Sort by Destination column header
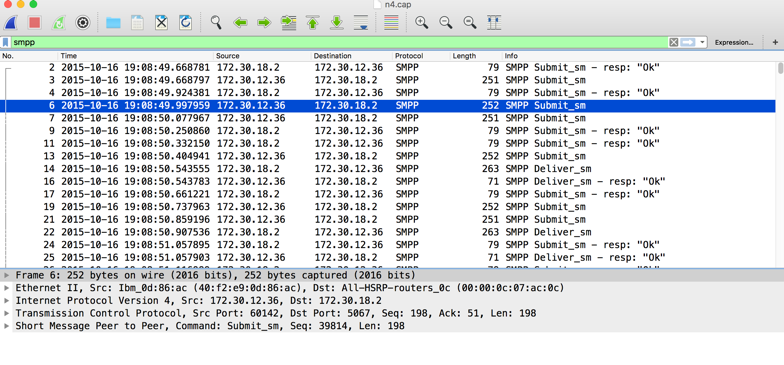The height and width of the screenshot is (365, 784). coord(352,56)
